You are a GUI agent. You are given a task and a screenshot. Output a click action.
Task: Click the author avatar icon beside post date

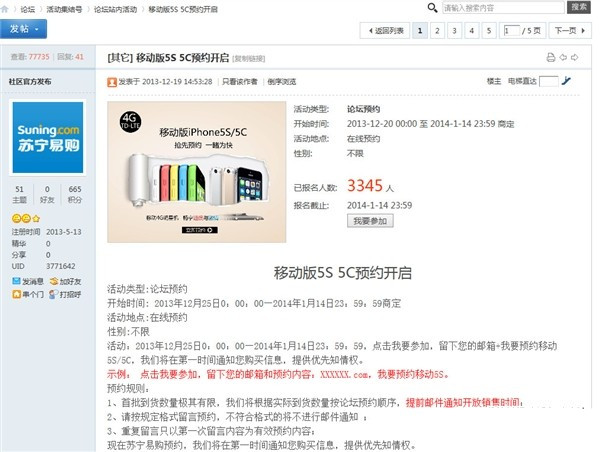click(112, 82)
